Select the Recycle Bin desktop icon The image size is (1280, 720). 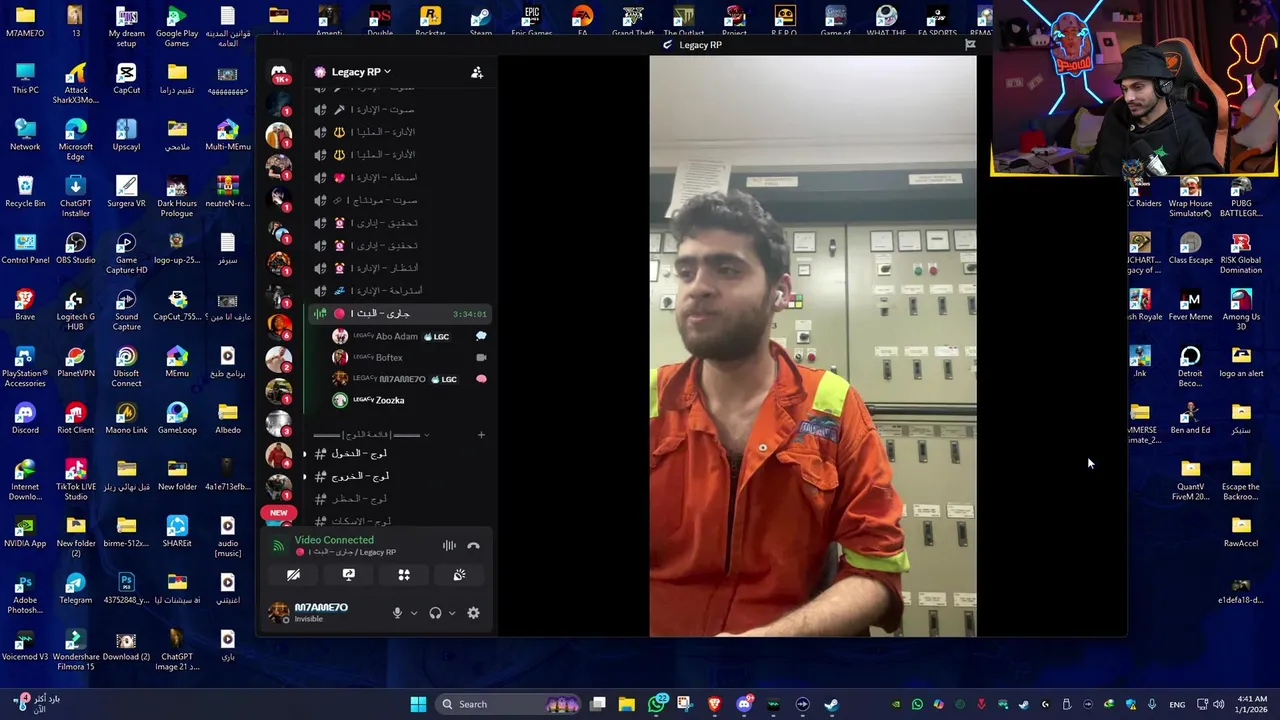coord(25,192)
